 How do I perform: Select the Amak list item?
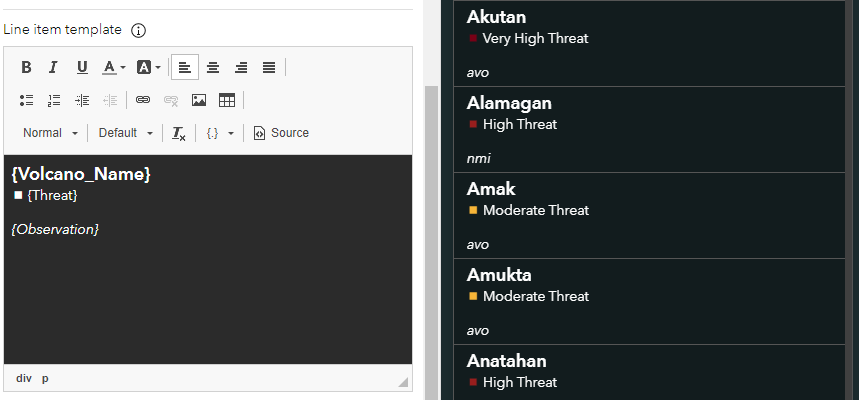click(649, 215)
